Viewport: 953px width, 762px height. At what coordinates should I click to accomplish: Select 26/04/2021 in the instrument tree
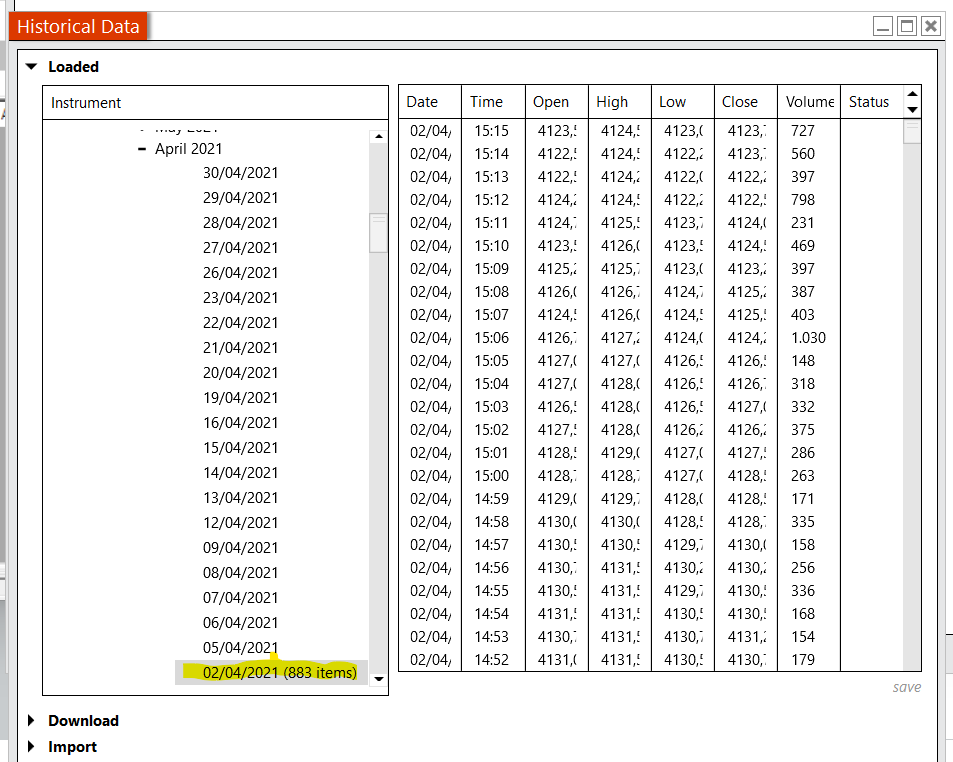click(x=240, y=273)
